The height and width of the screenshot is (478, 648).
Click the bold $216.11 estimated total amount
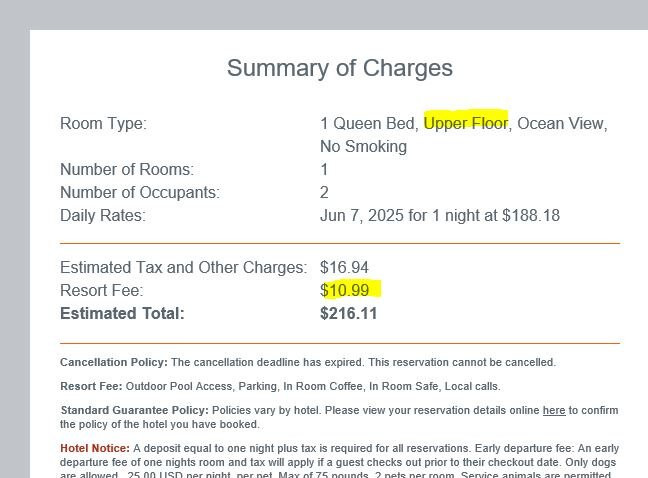[x=348, y=313]
